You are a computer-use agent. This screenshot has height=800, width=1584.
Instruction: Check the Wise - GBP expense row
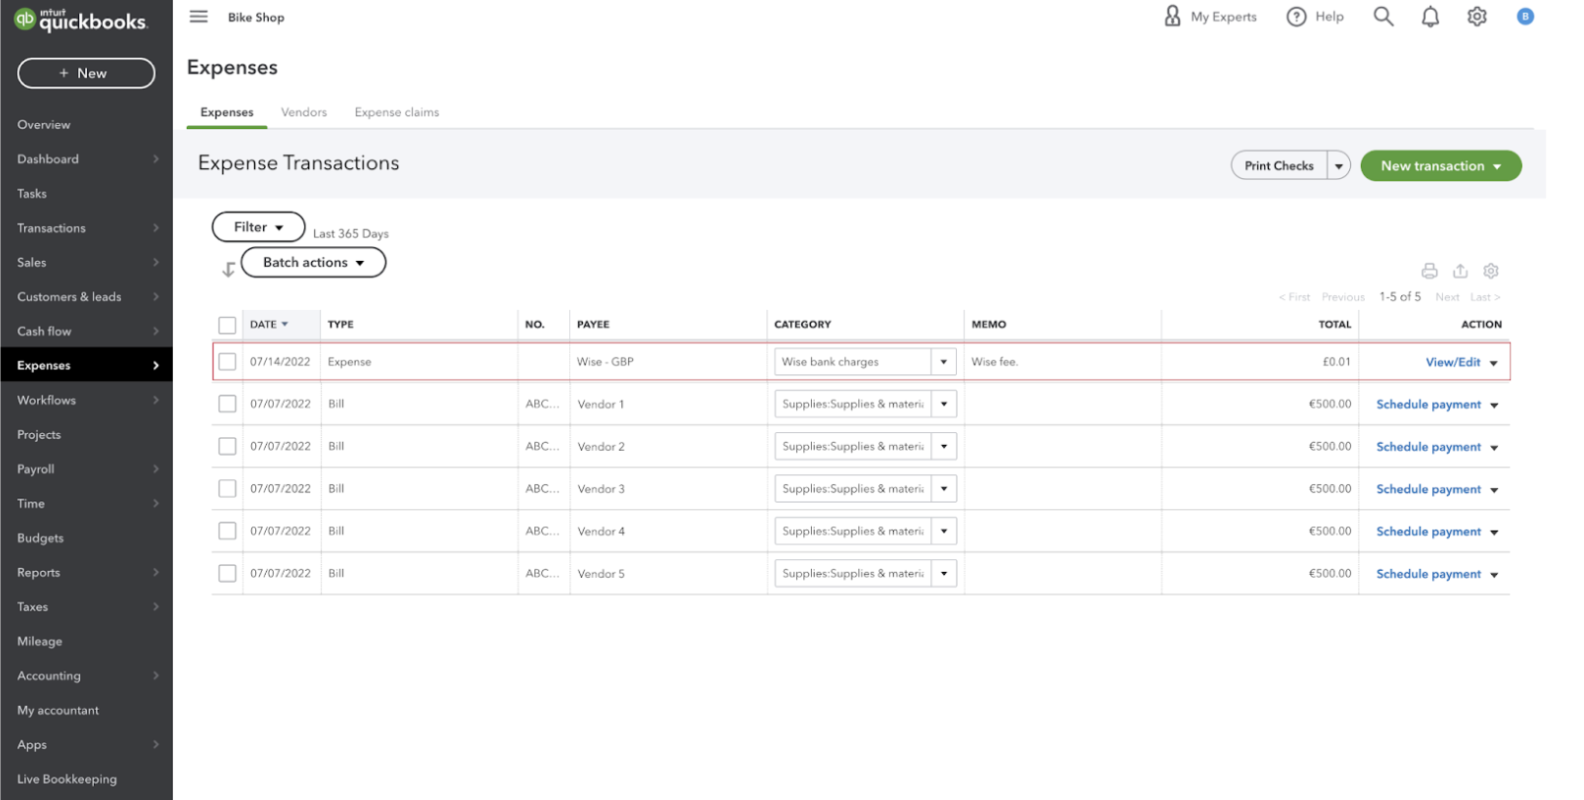point(227,362)
